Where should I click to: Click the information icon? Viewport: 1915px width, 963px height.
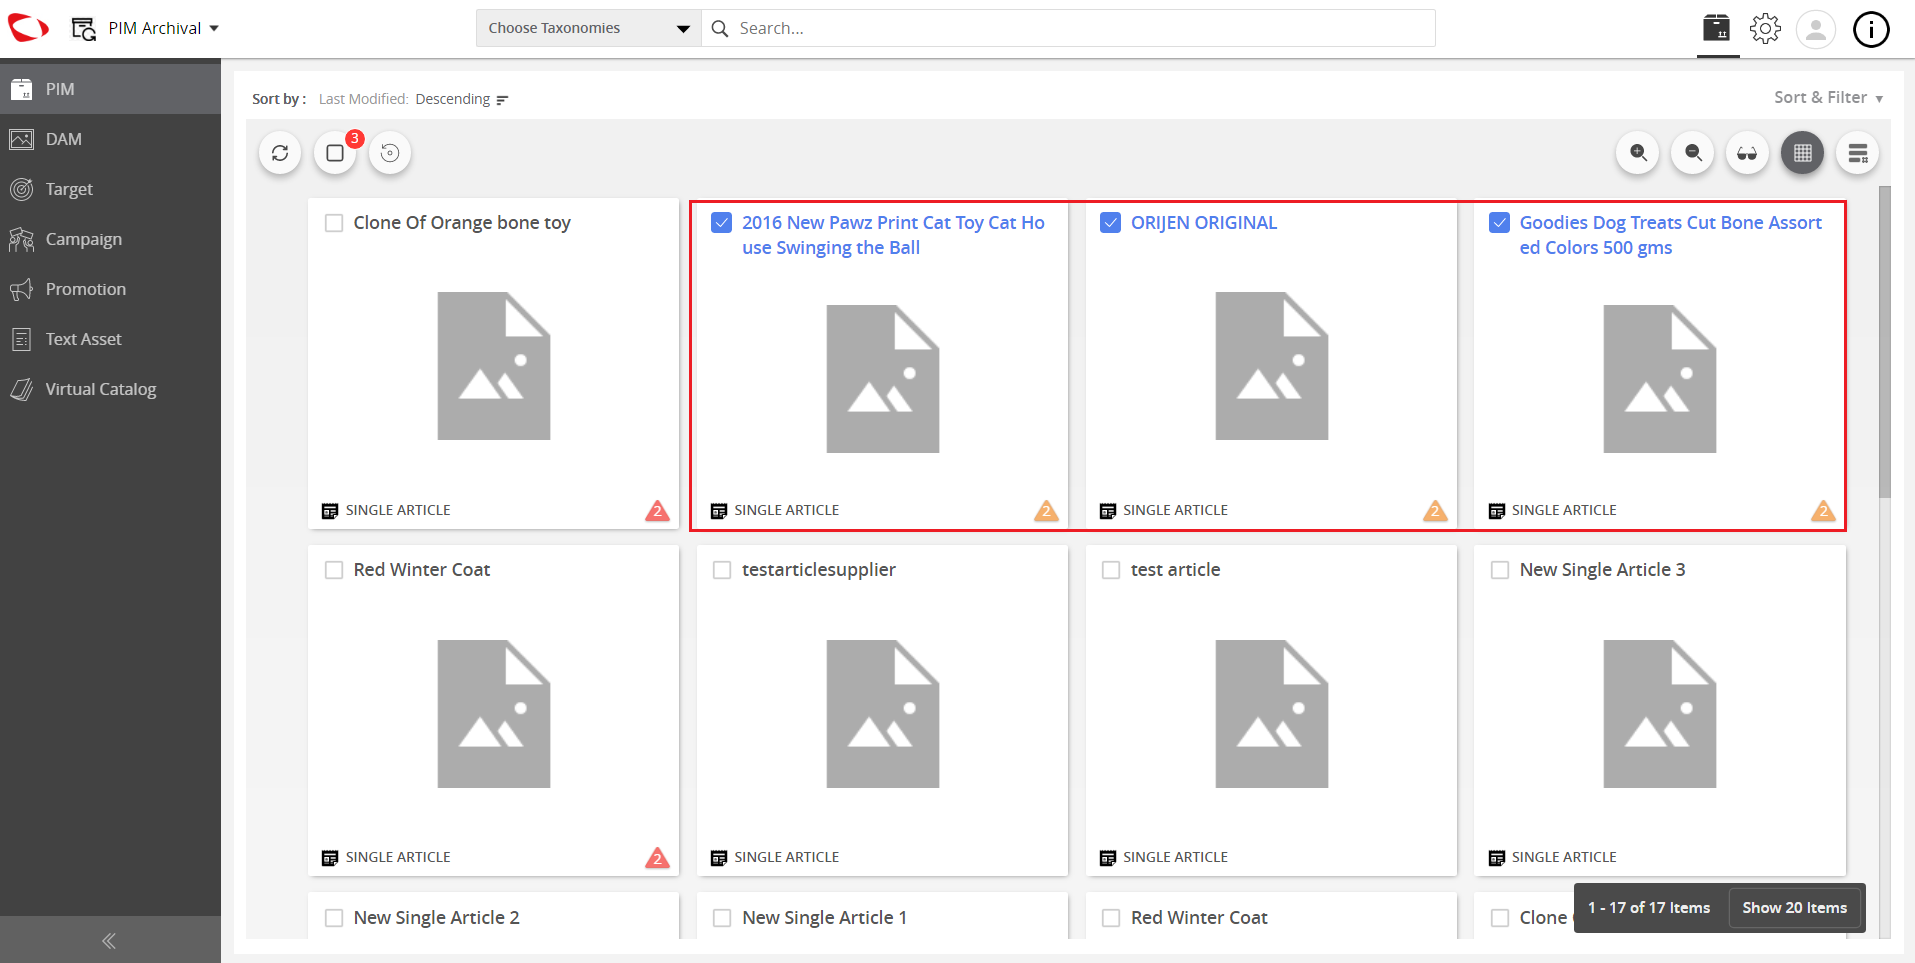[1871, 29]
